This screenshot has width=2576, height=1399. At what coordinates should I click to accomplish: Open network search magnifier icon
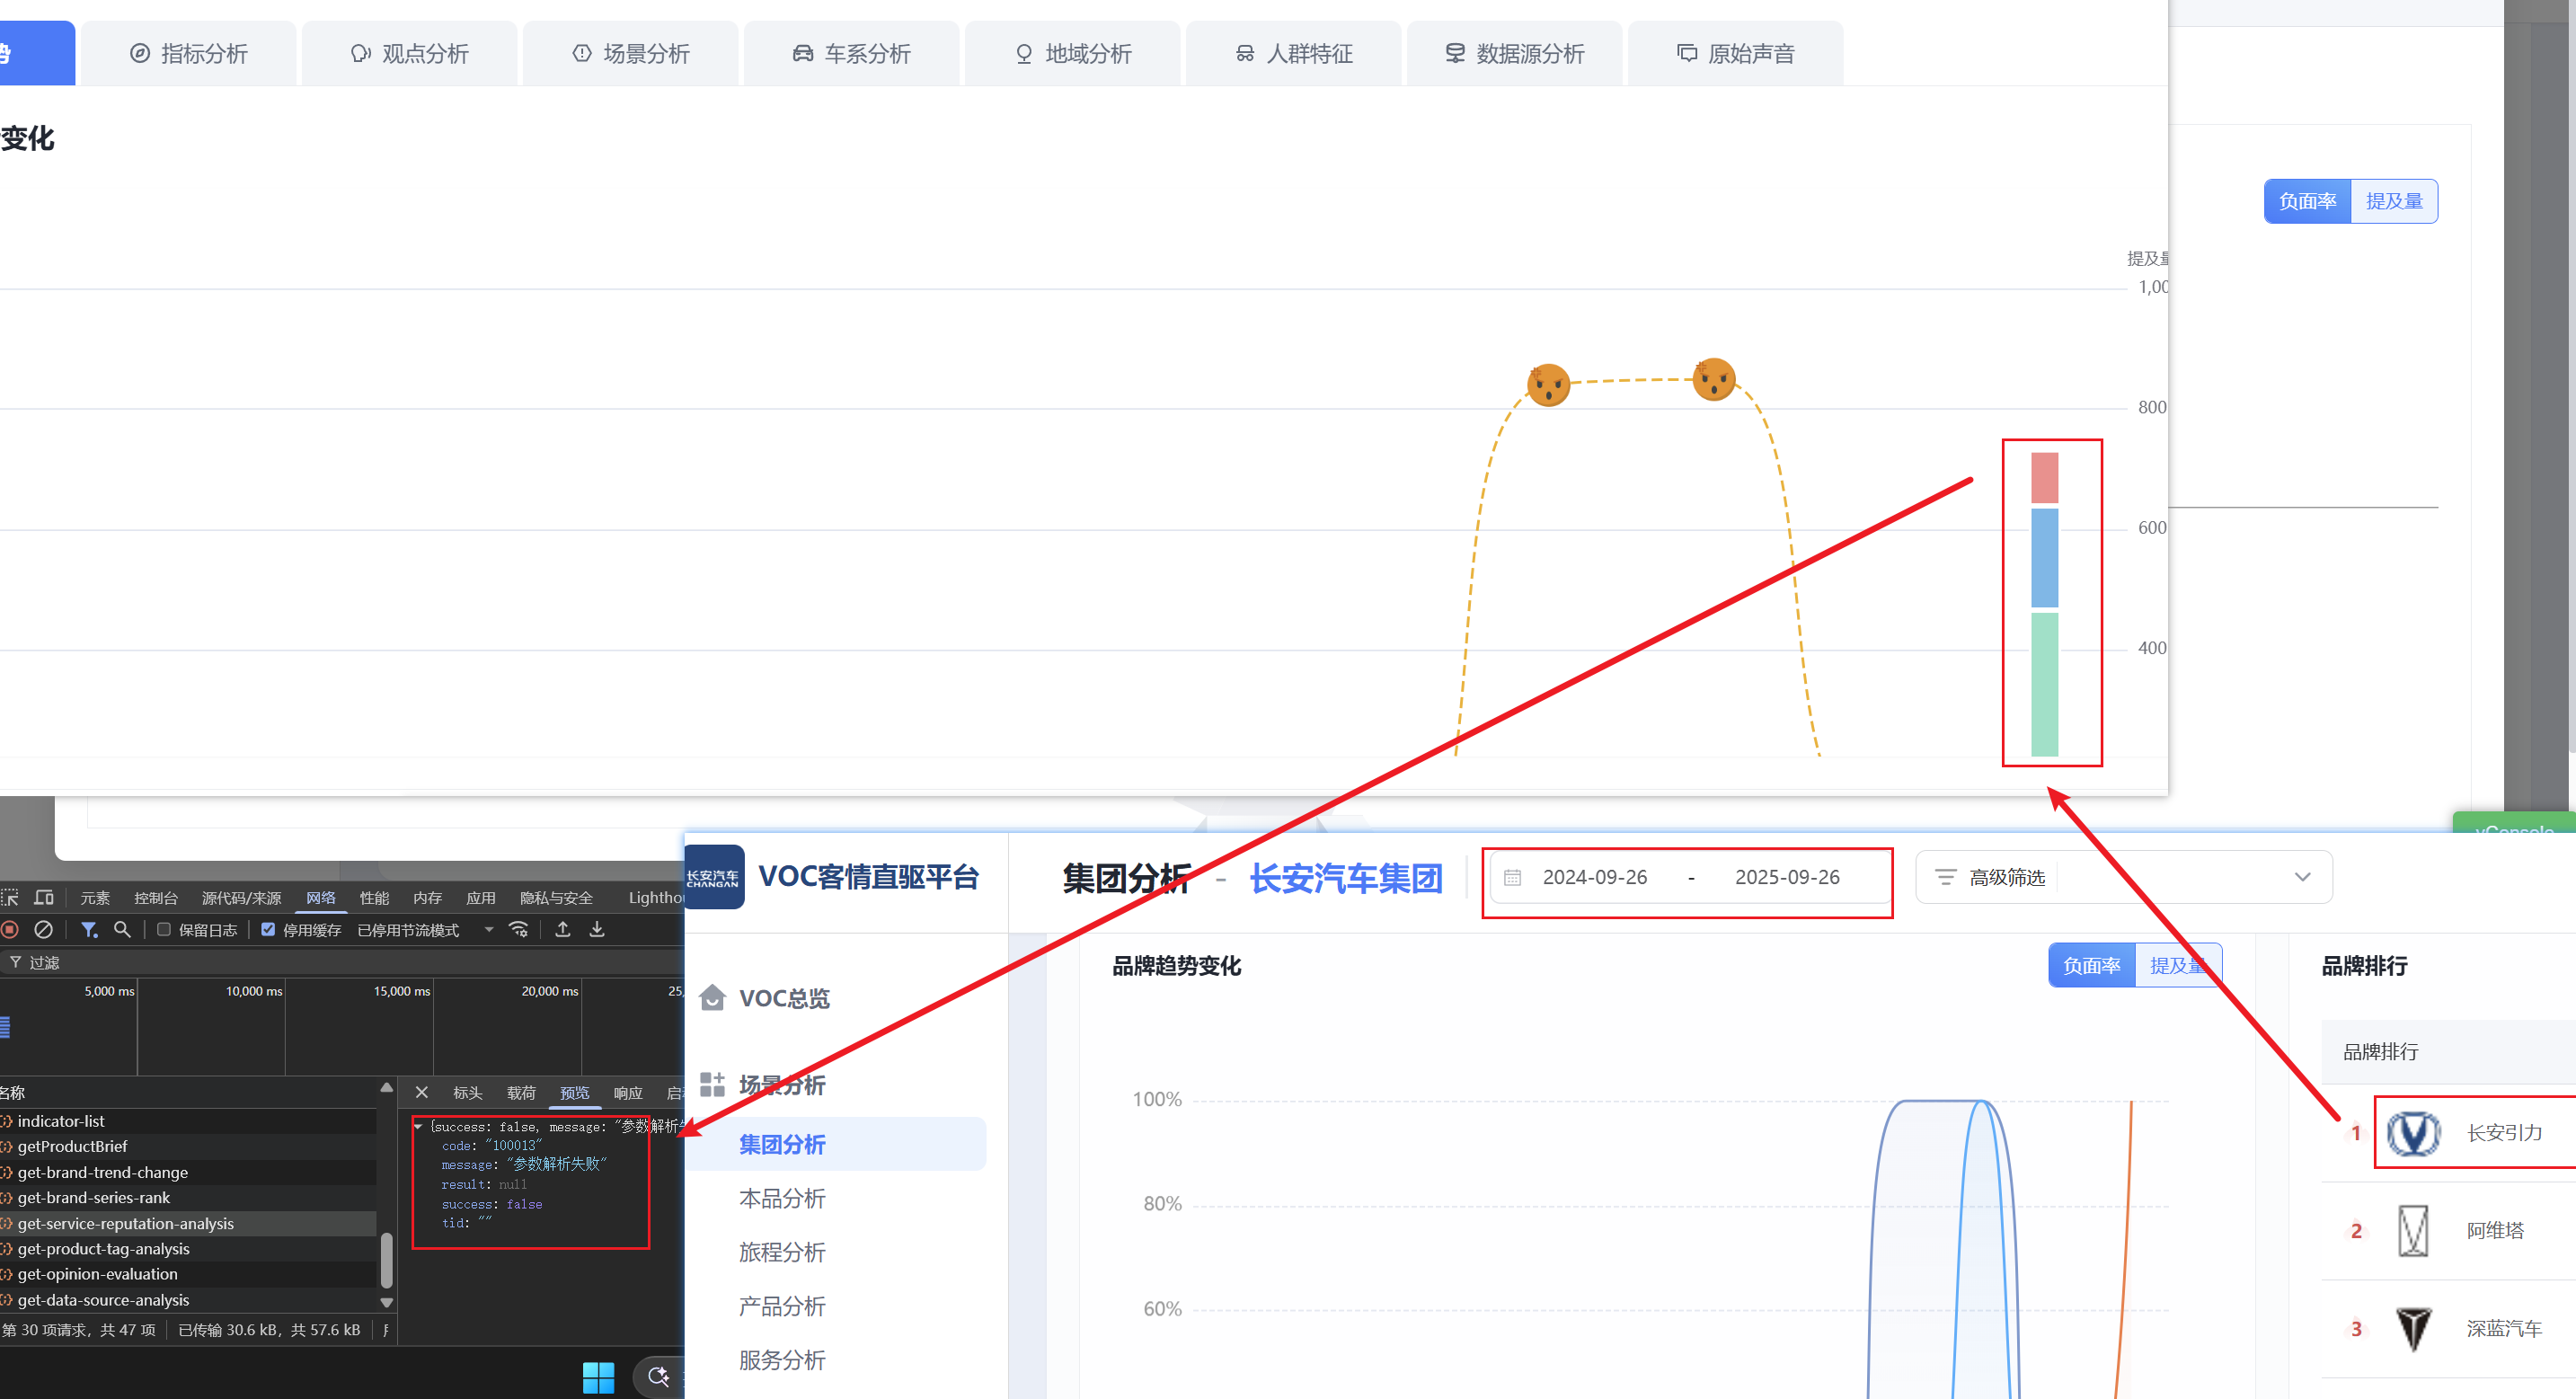pos(122,930)
